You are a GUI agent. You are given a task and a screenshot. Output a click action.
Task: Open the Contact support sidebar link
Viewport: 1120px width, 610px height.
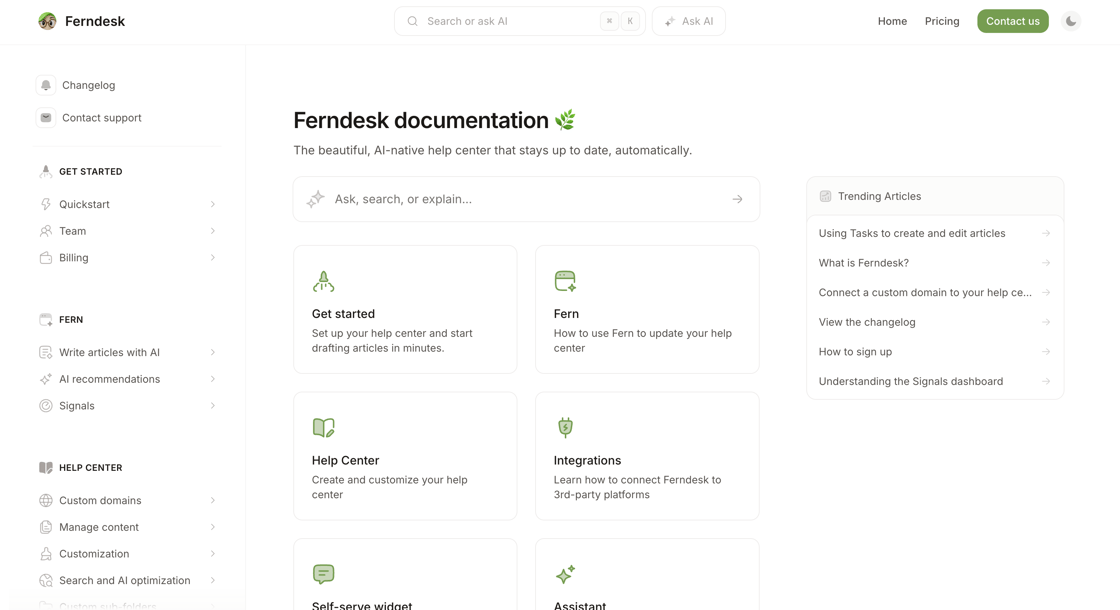(101, 118)
